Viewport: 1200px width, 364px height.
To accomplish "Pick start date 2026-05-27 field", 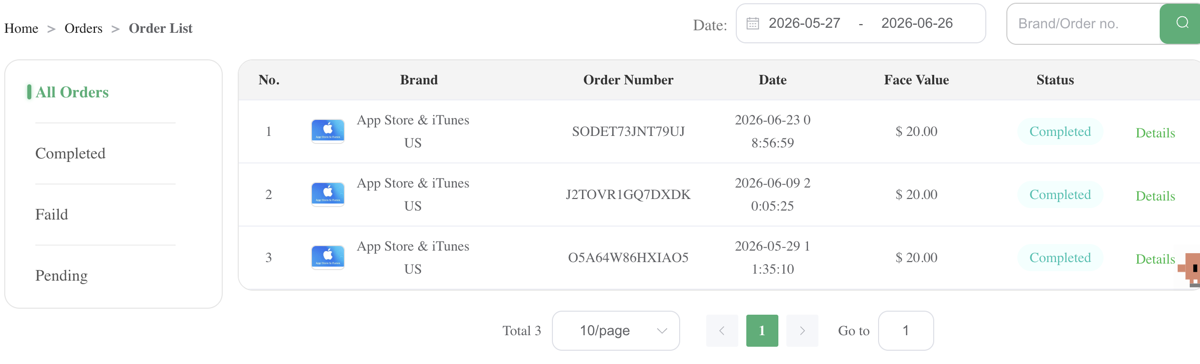I will click(804, 23).
